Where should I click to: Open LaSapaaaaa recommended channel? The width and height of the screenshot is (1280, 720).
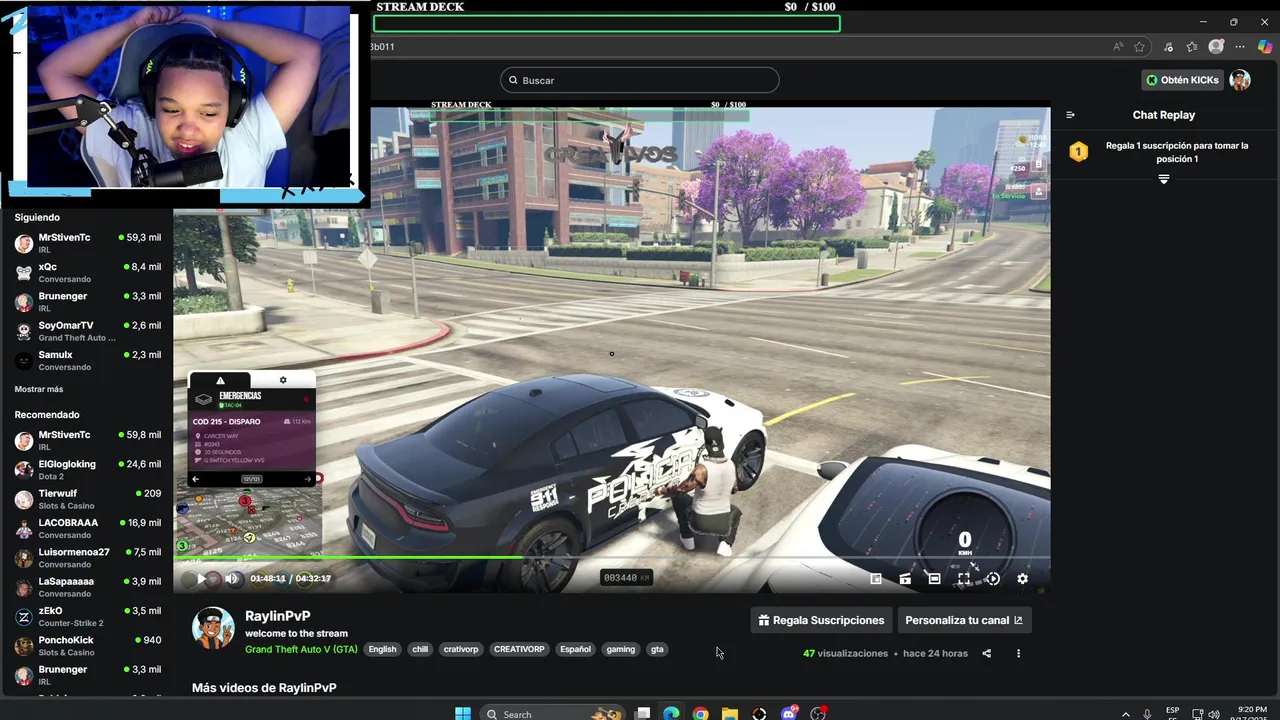point(88,587)
